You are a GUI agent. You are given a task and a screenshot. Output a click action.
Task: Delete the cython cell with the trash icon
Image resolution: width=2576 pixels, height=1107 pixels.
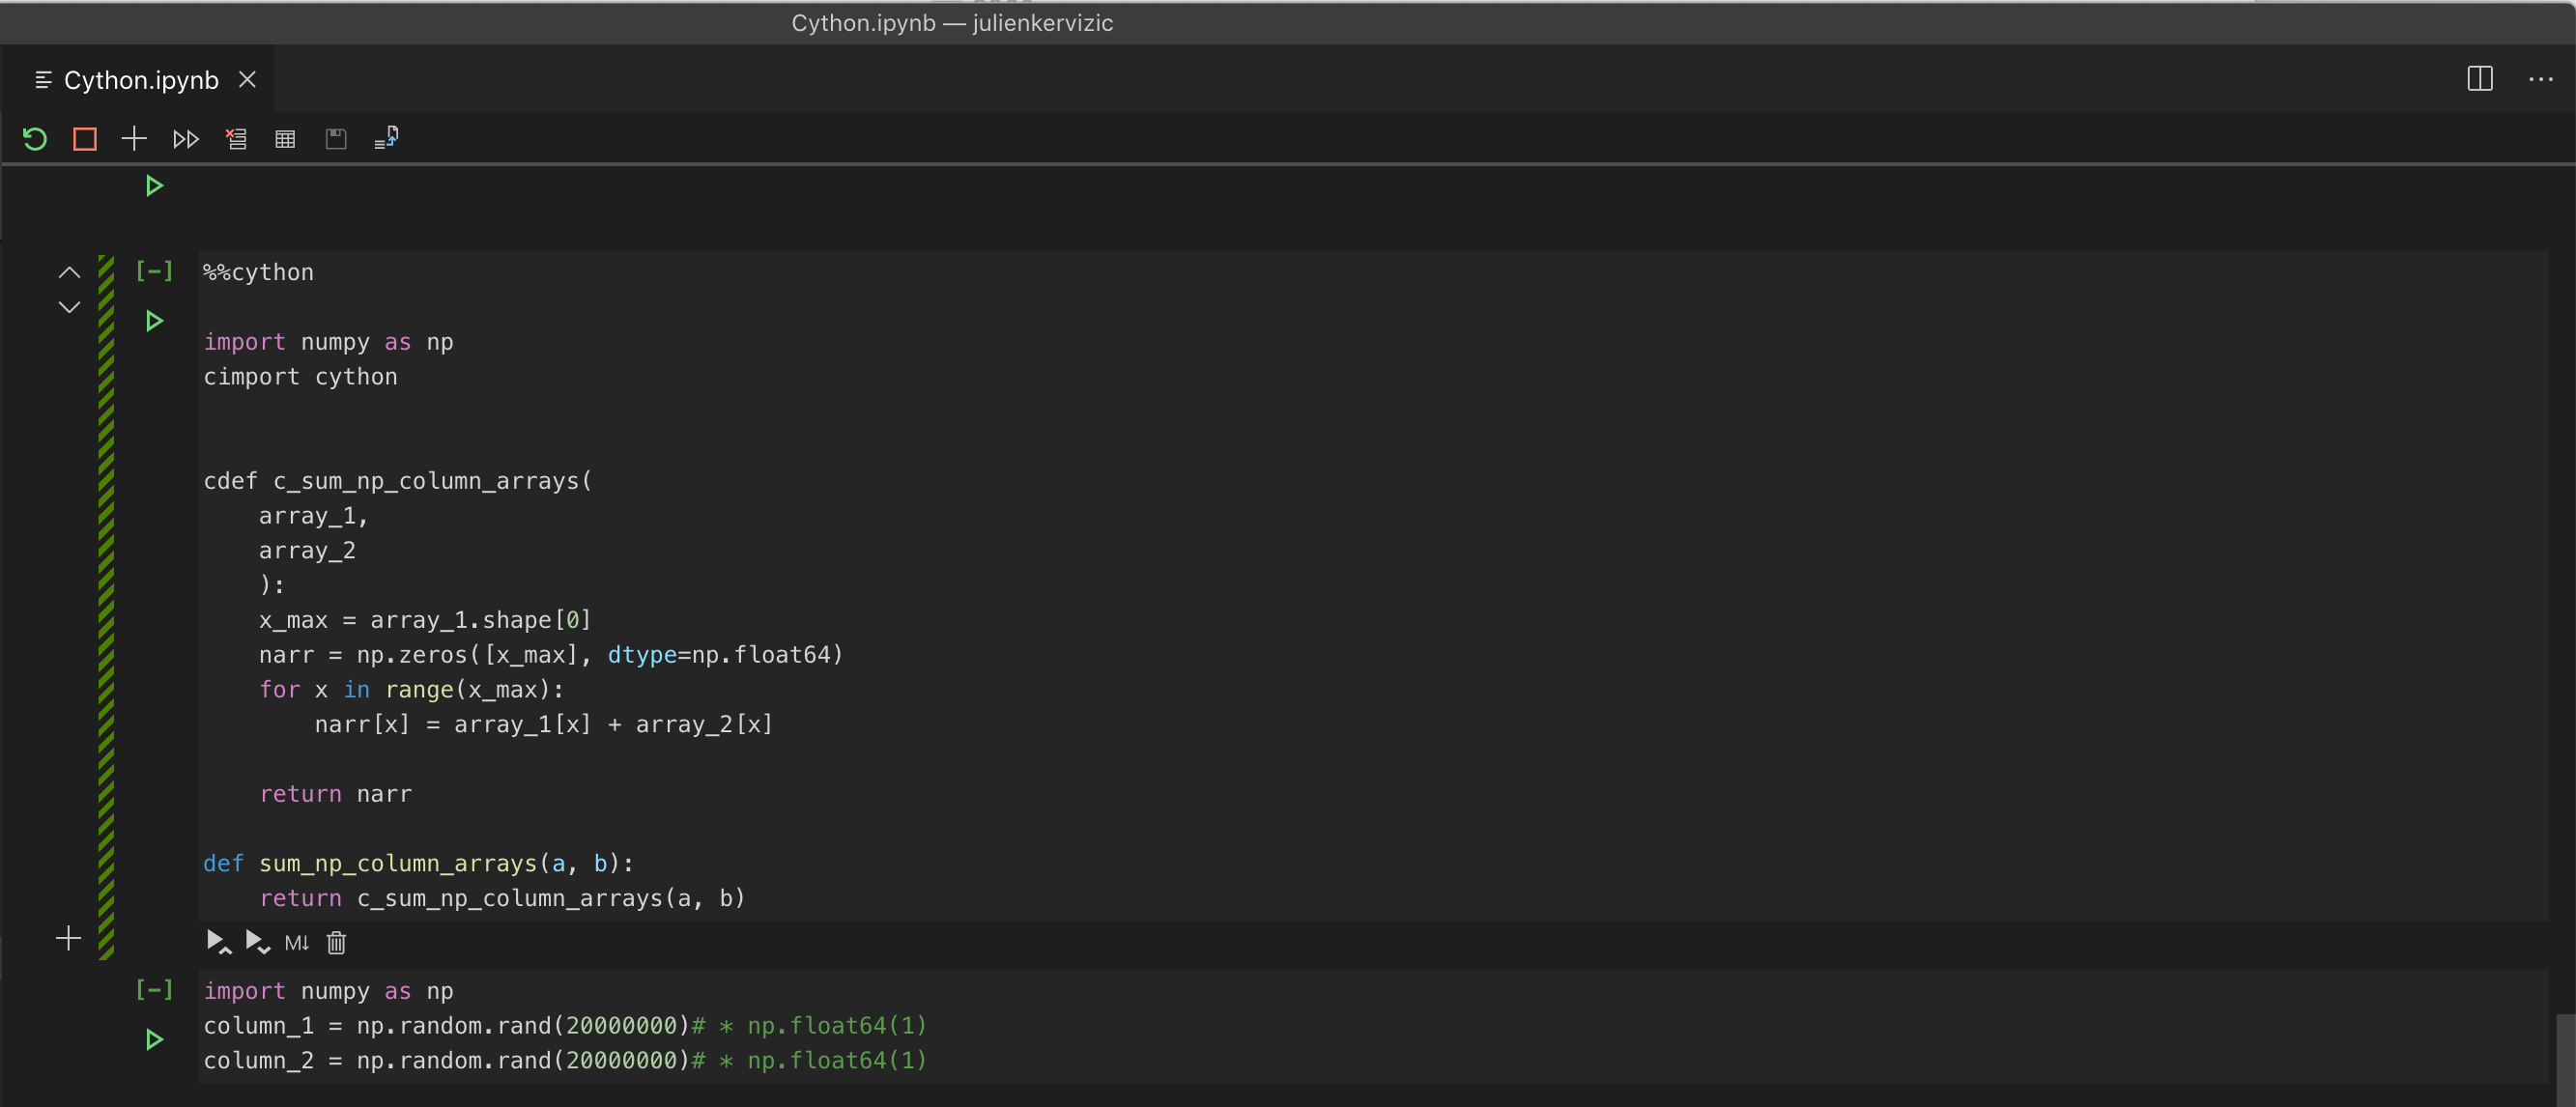coord(337,942)
